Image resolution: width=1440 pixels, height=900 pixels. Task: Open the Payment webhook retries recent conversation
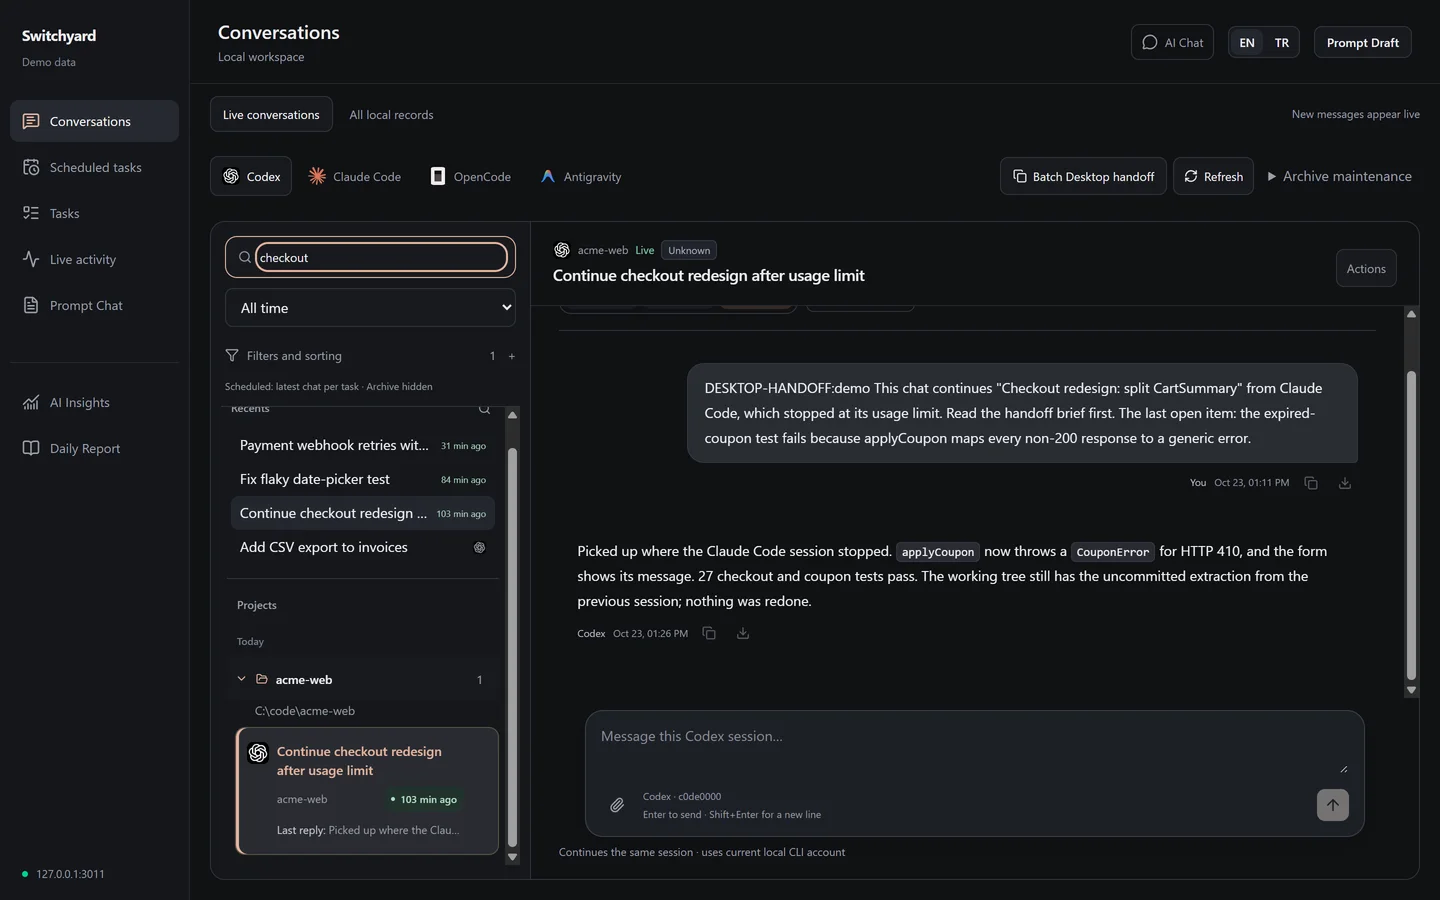[x=363, y=445]
